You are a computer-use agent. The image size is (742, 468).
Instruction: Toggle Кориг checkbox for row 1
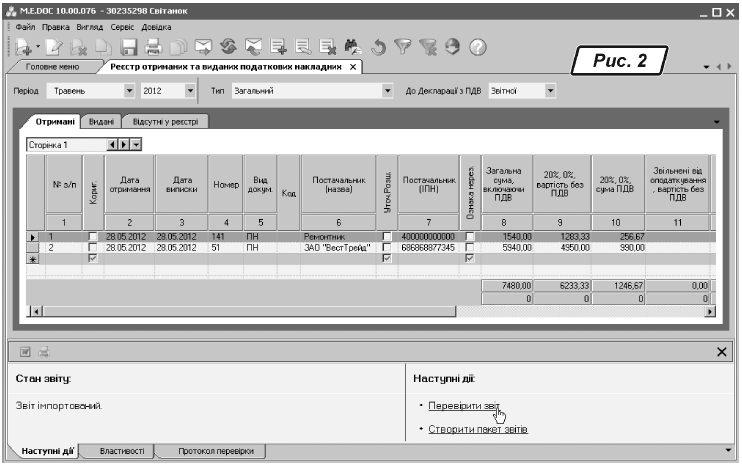(x=93, y=236)
